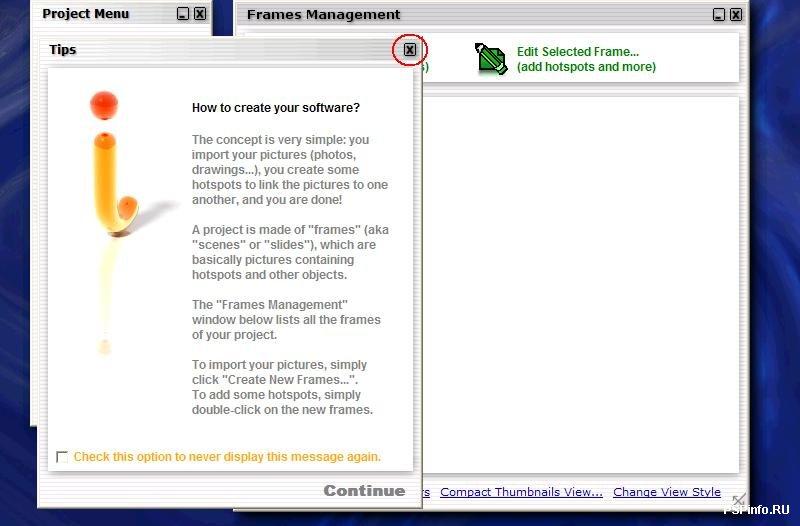Click the 'How to create your software?' heading
Screen dimensions: 800x526
pos(275,108)
